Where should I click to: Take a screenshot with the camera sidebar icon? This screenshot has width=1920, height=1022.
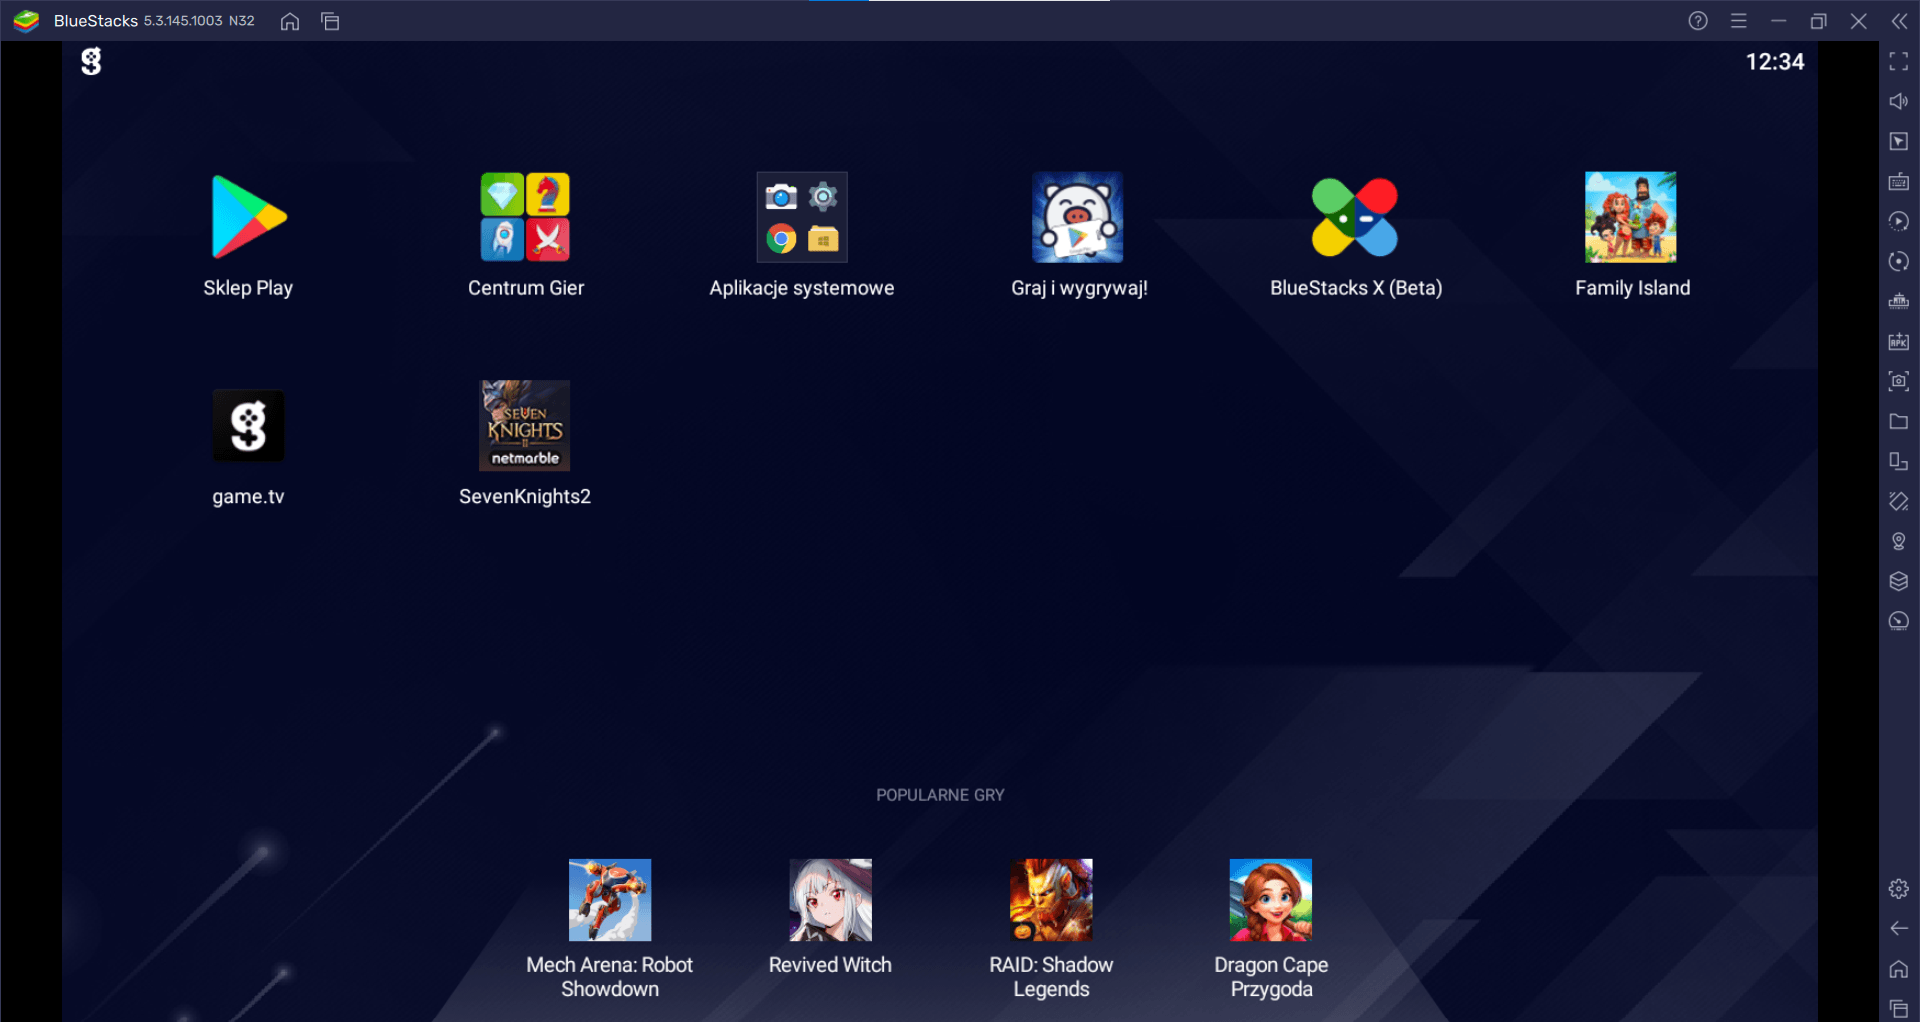(x=1899, y=382)
